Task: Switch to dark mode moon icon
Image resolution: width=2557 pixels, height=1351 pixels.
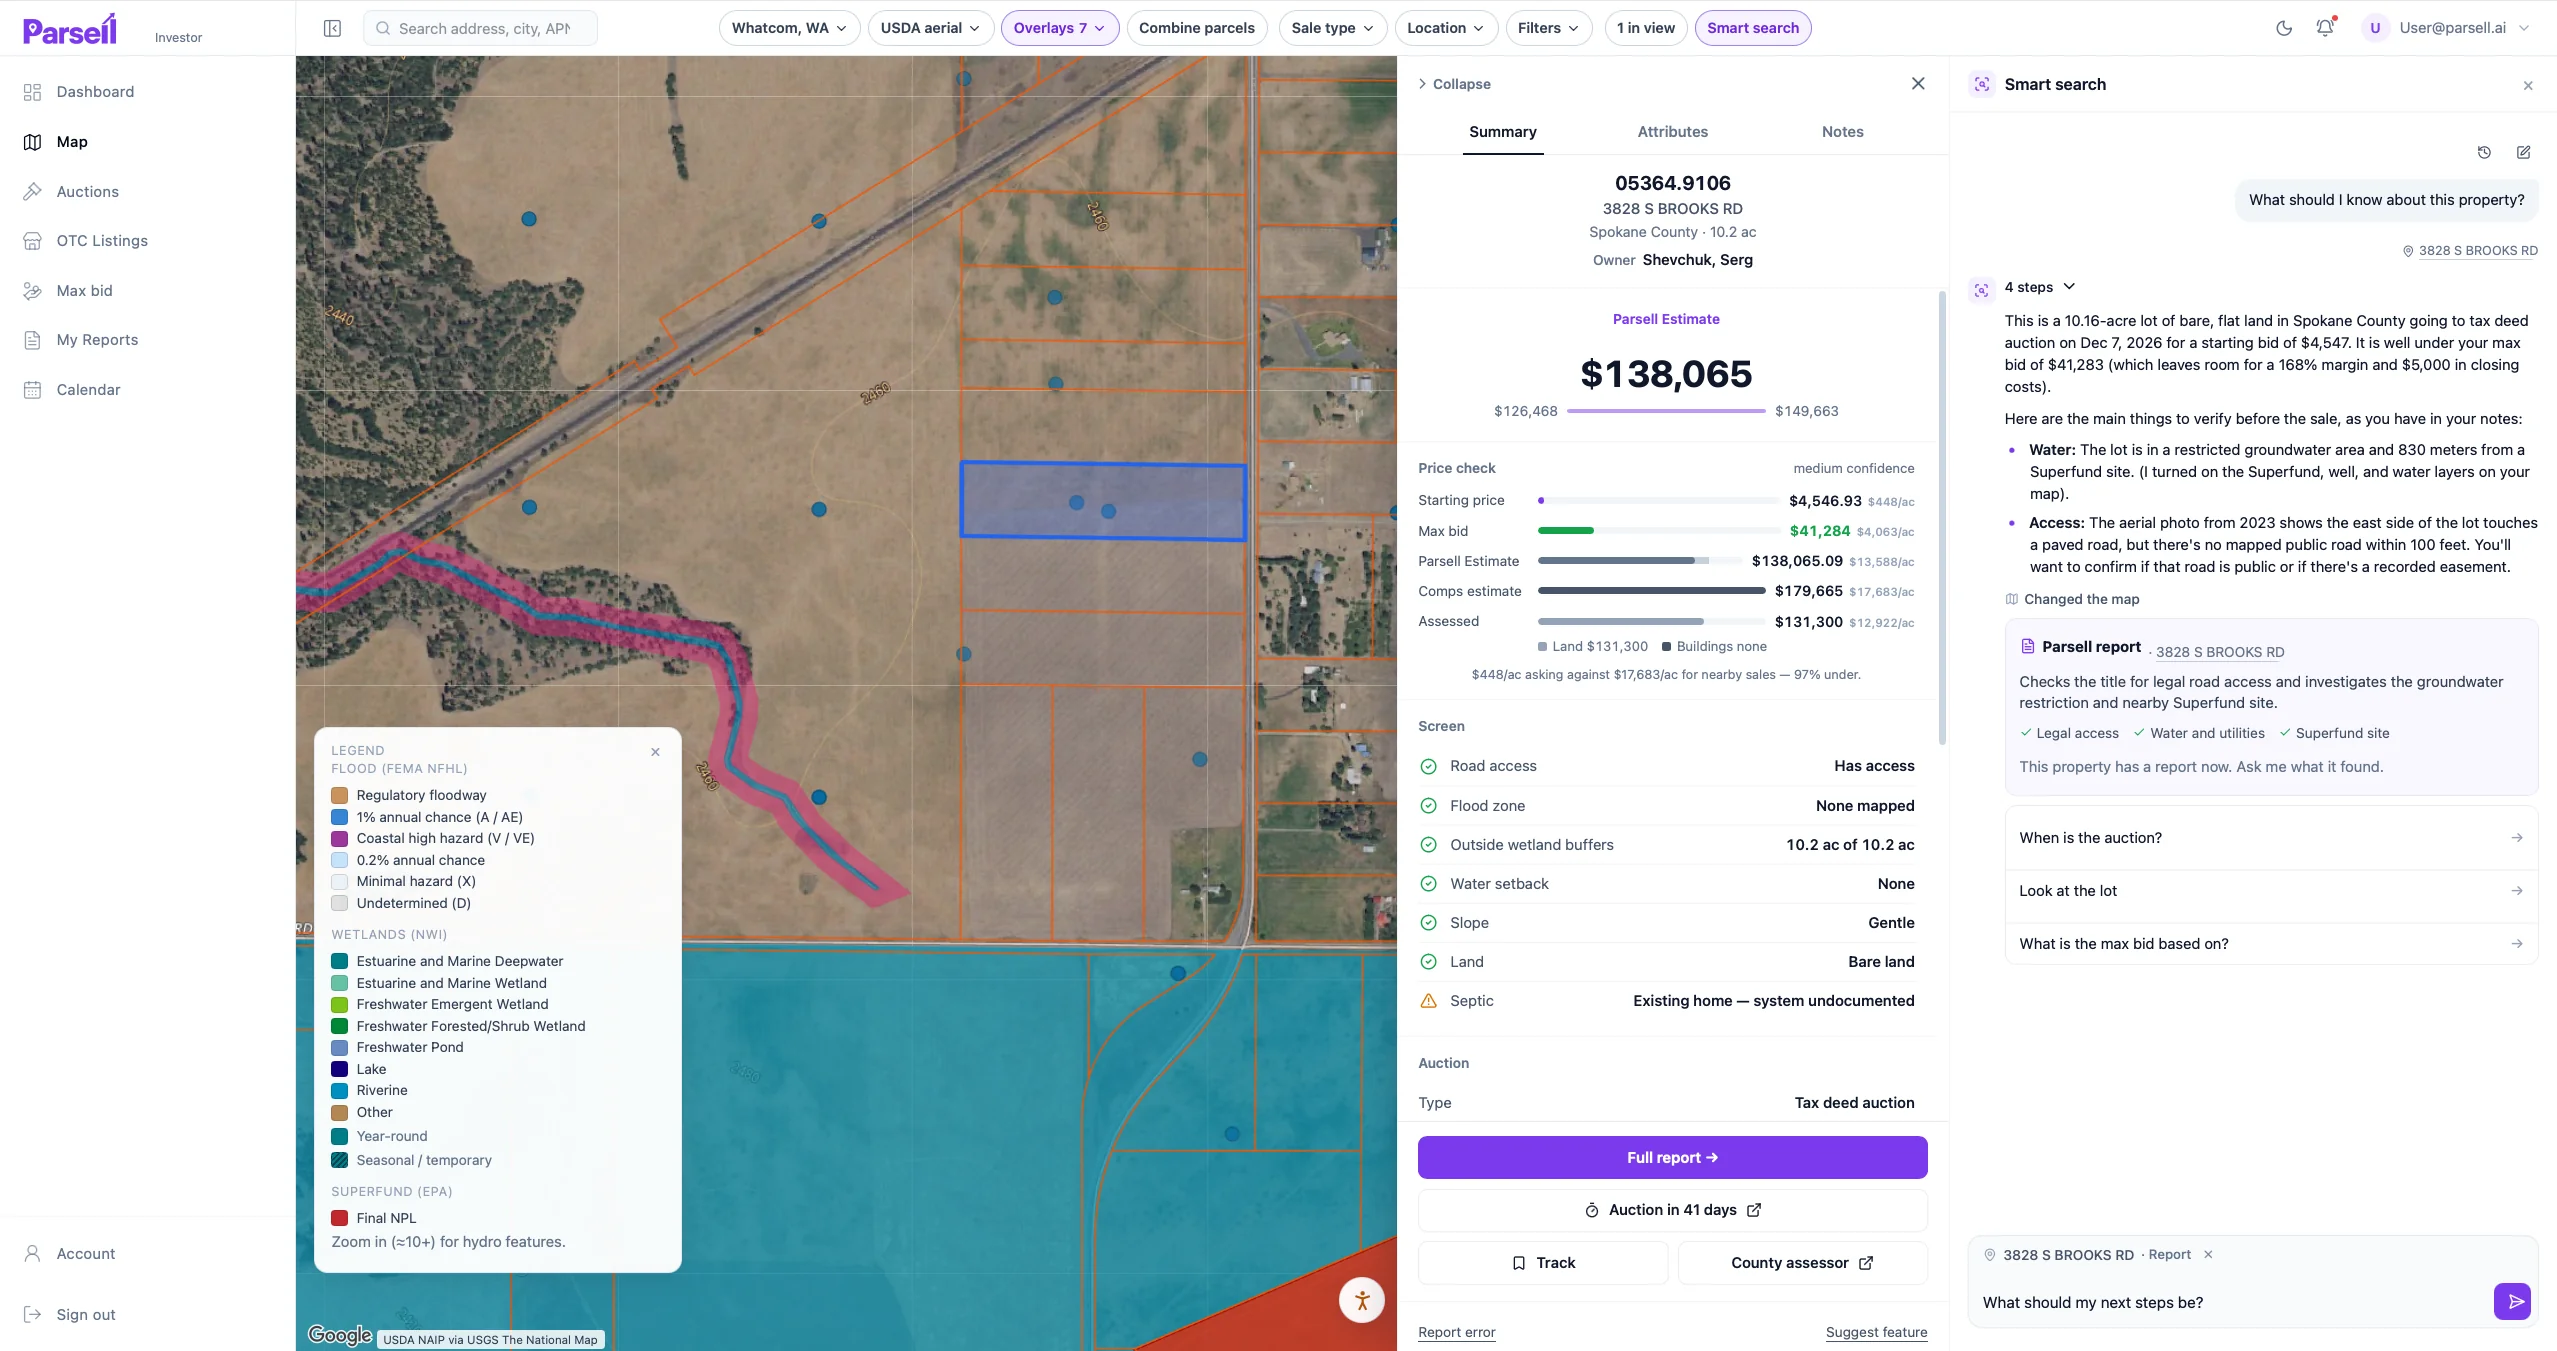Action: pos(2284,28)
